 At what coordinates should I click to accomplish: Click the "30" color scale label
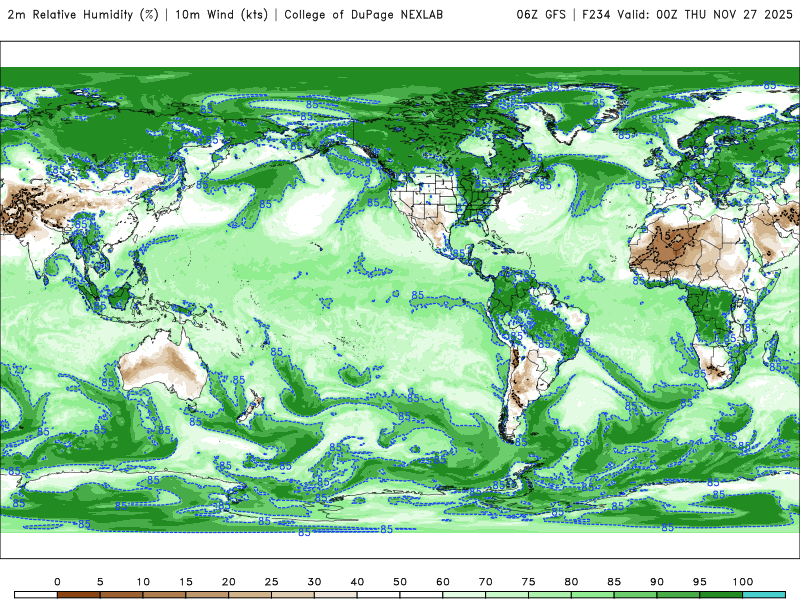(314, 582)
